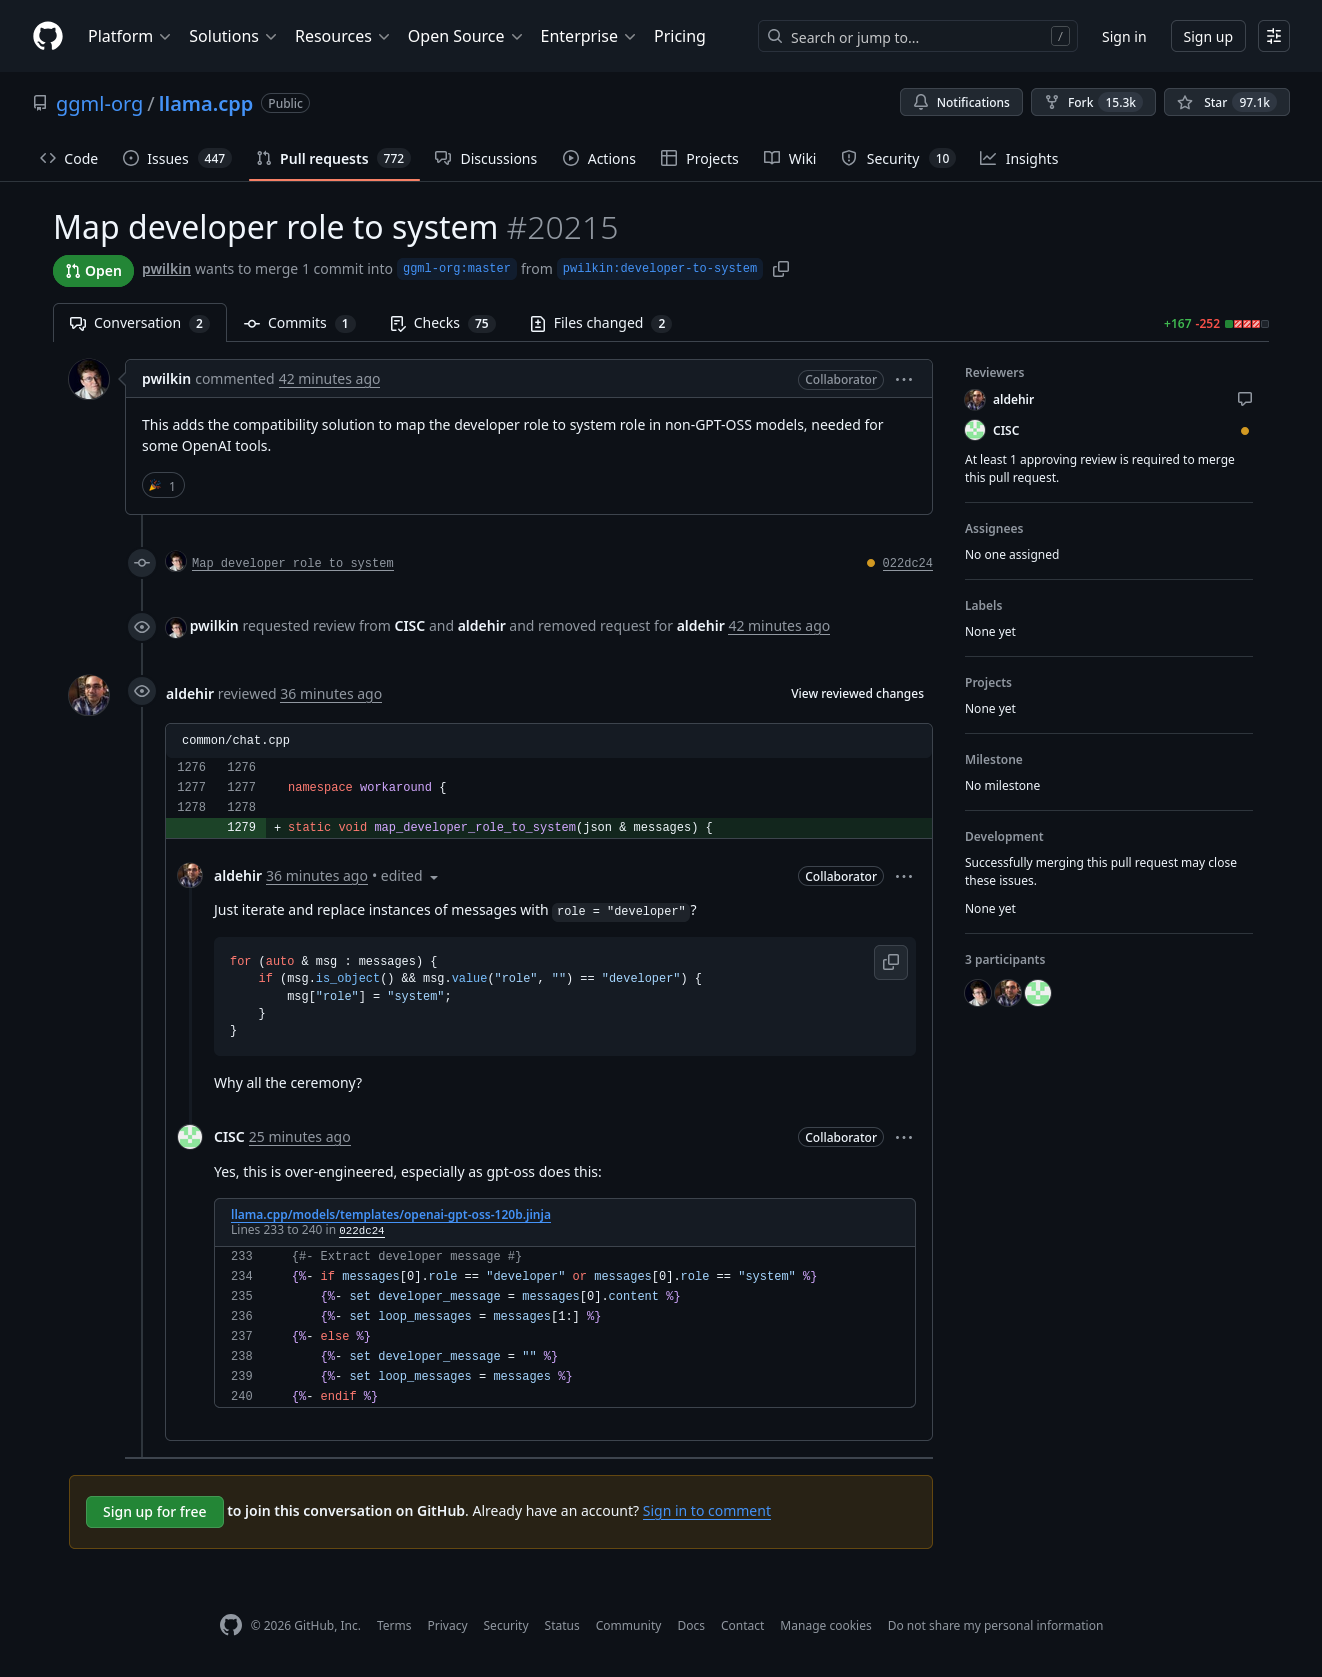Expand the Platform menu
Image resolution: width=1322 pixels, height=1677 pixels.
[x=129, y=36]
